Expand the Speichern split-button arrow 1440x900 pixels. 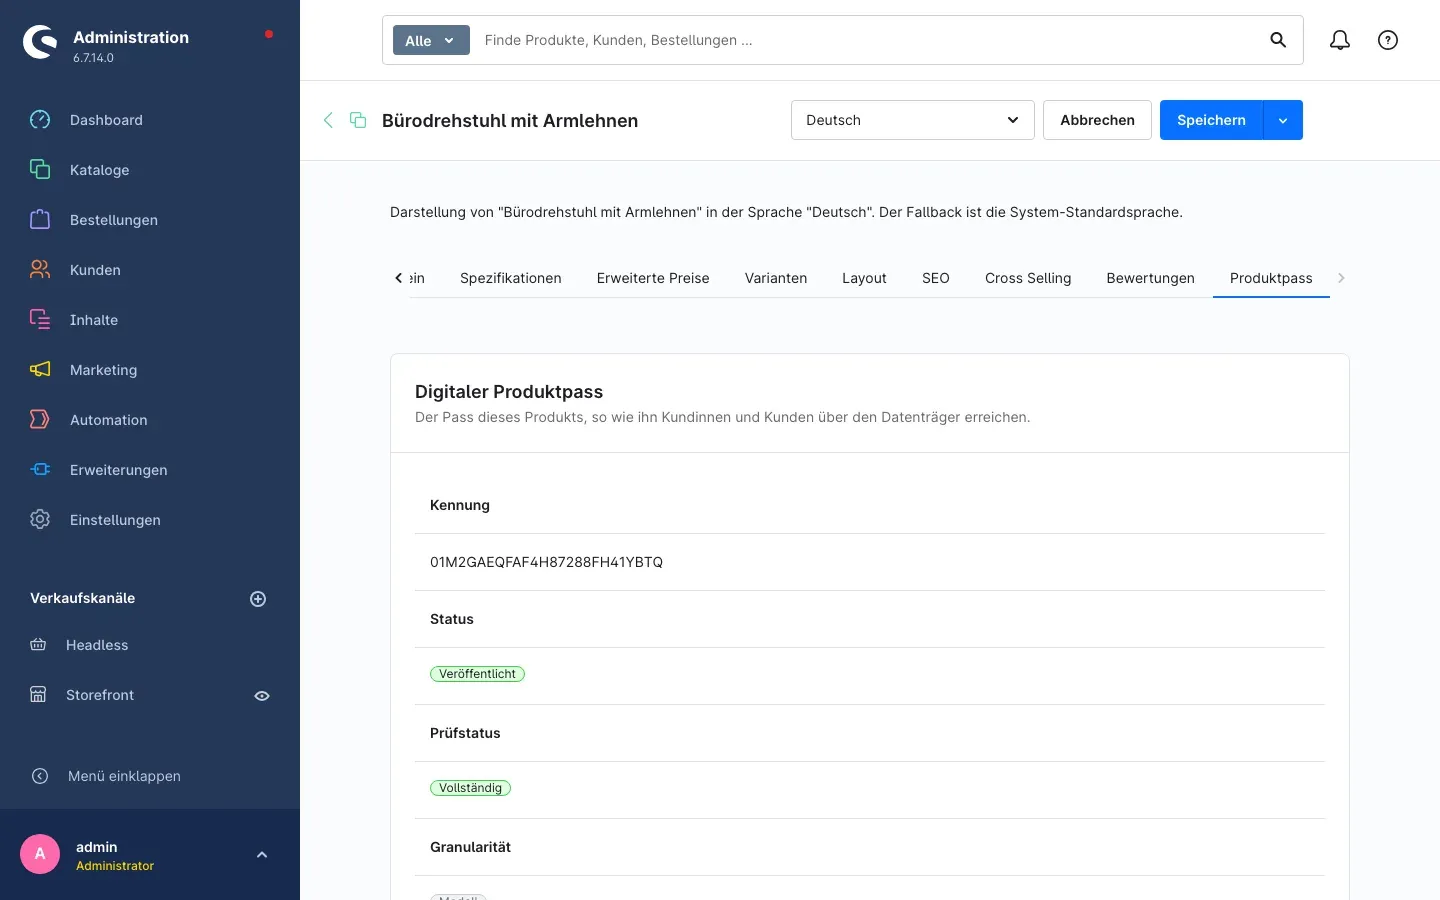pos(1283,120)
